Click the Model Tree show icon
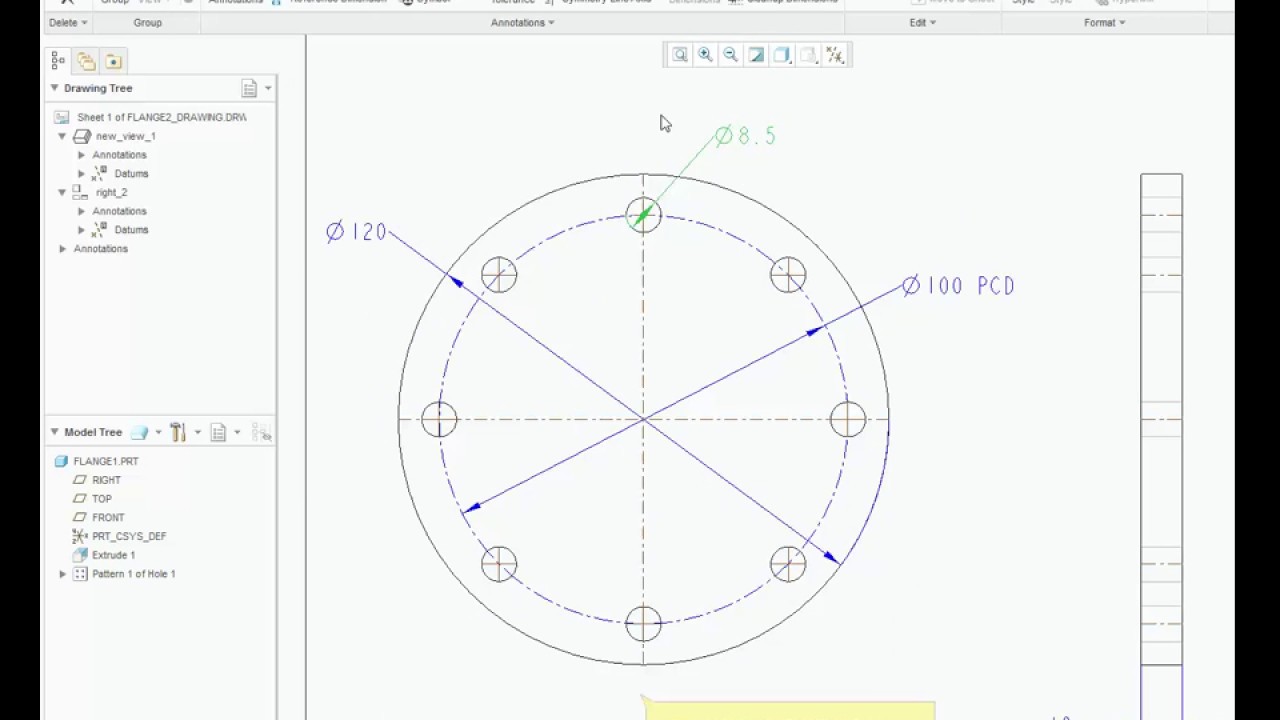1280x720 pixels. 139,432
